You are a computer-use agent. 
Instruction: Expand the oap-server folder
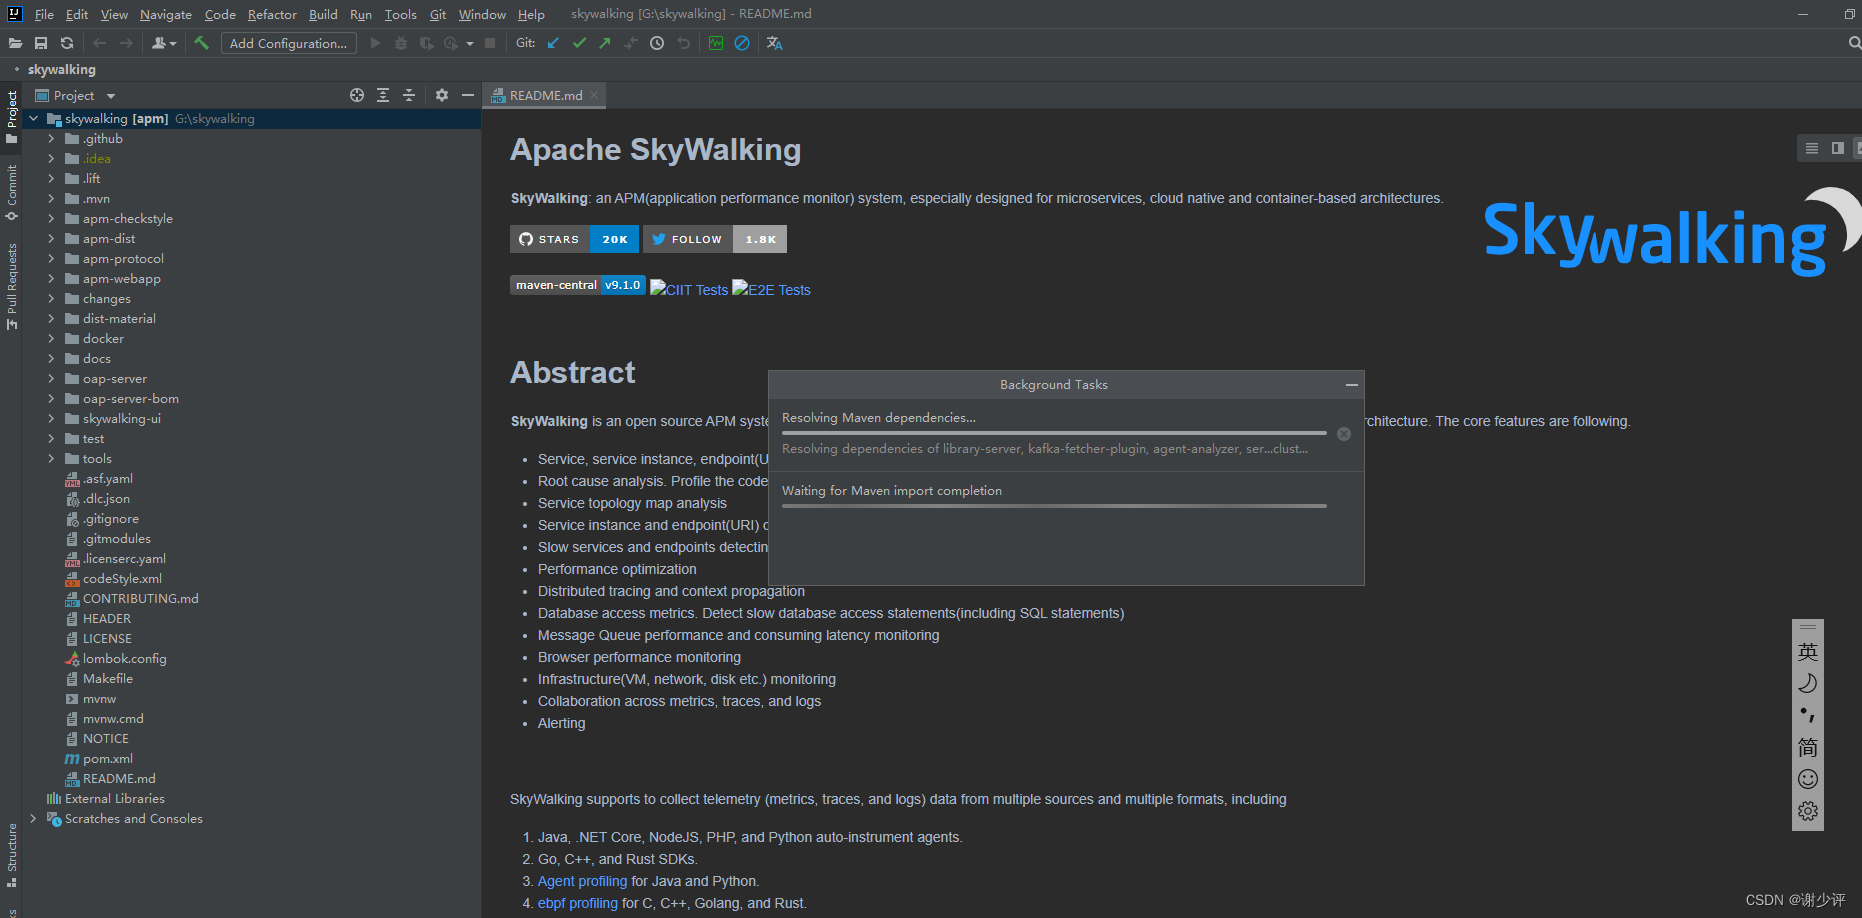[x=51, y=378]
